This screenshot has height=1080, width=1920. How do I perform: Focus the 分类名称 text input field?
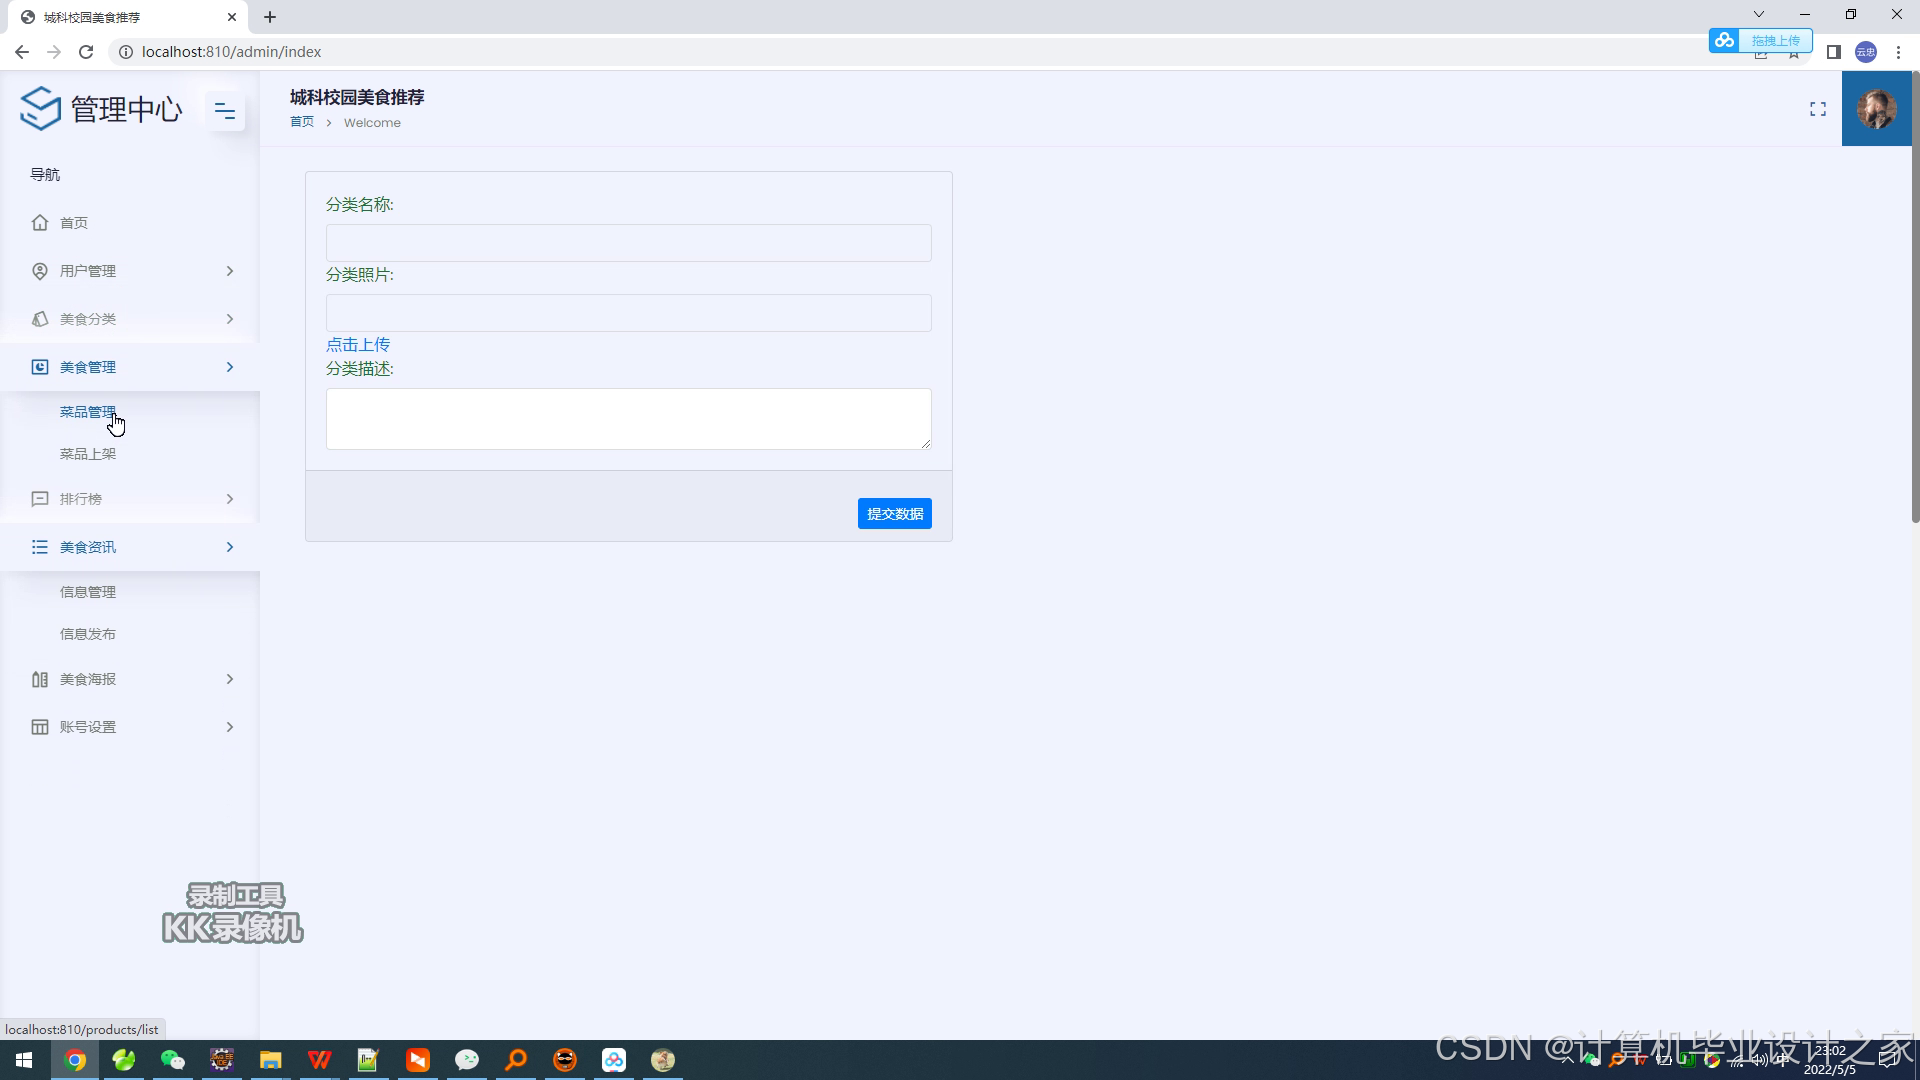pyautogui.click(x=628, y=243)
